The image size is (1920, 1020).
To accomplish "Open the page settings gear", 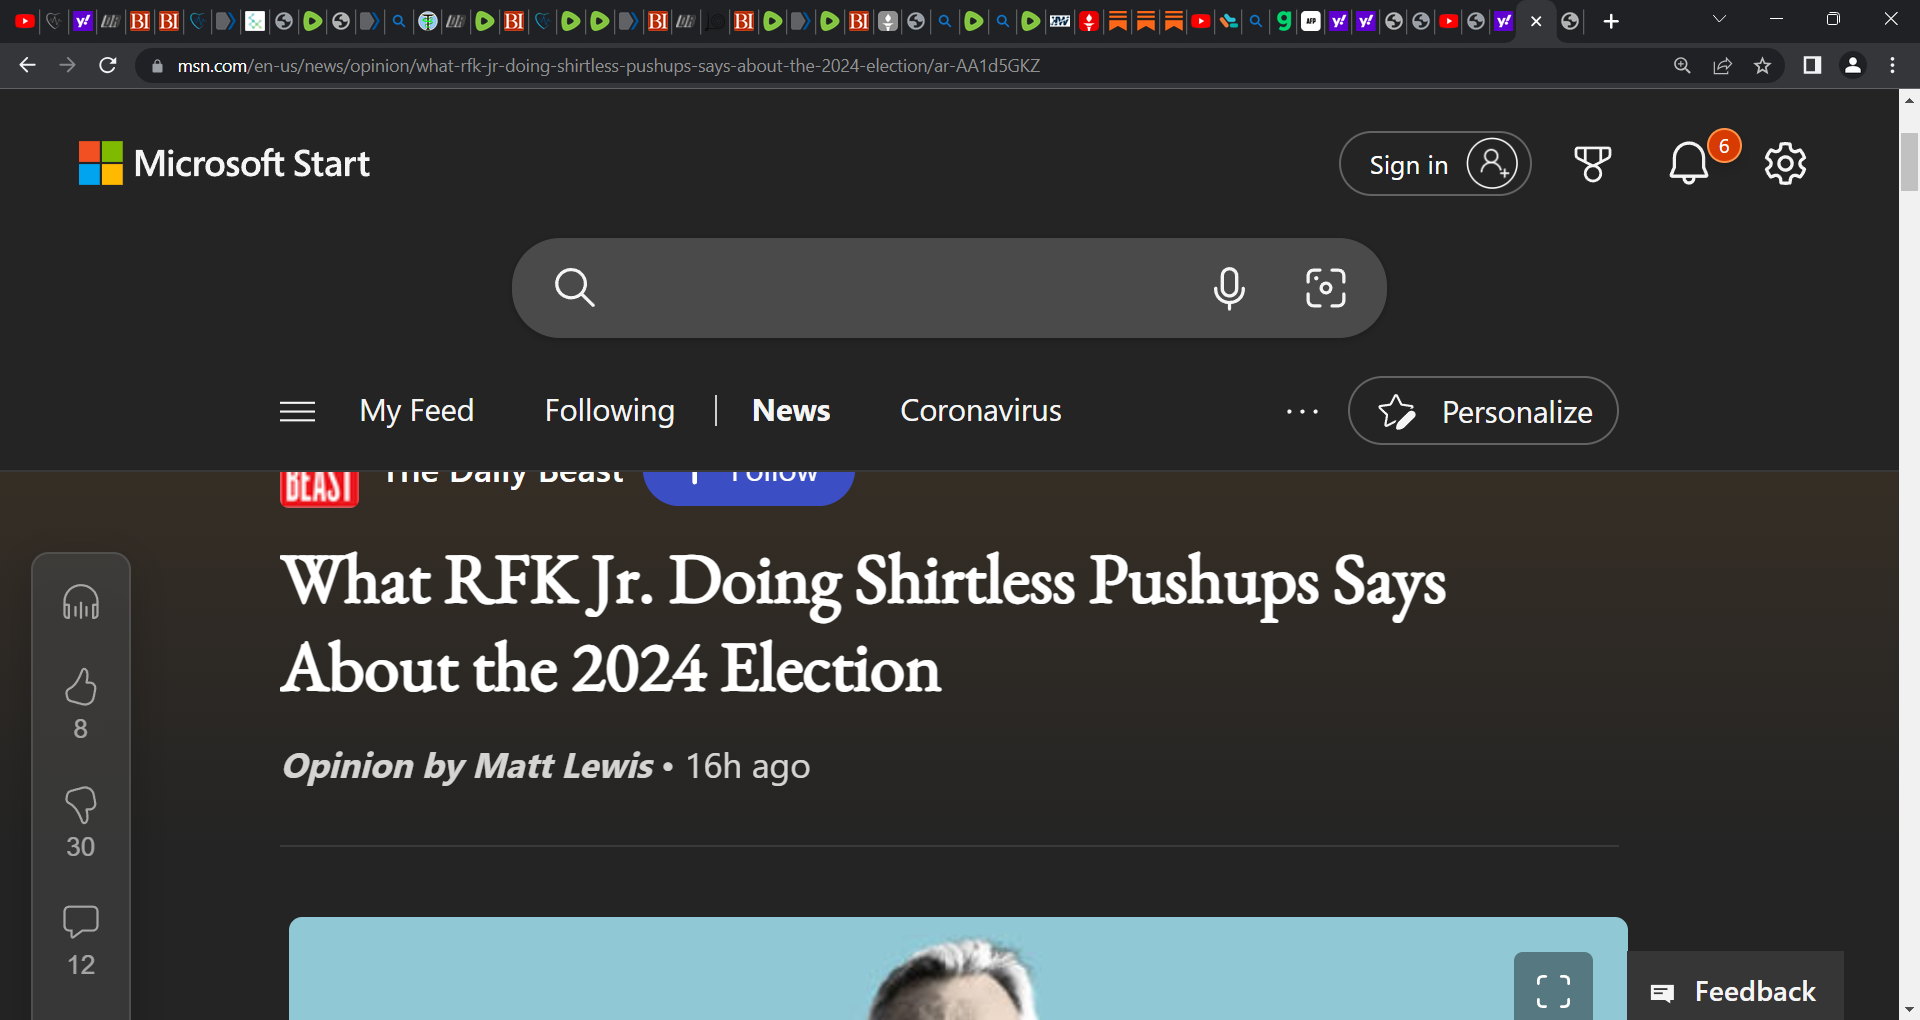I will 1785,163.
